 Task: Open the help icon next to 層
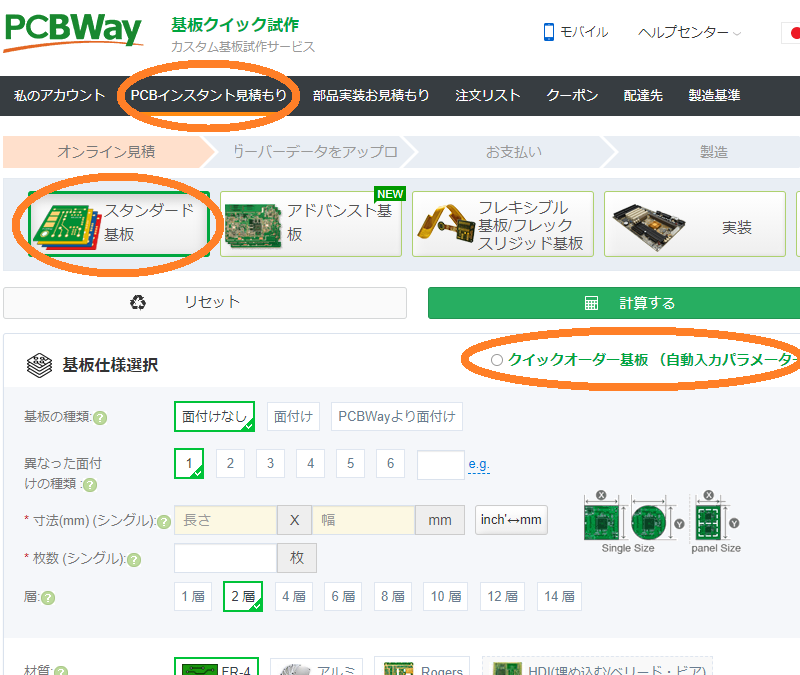(x=48, y=597)
